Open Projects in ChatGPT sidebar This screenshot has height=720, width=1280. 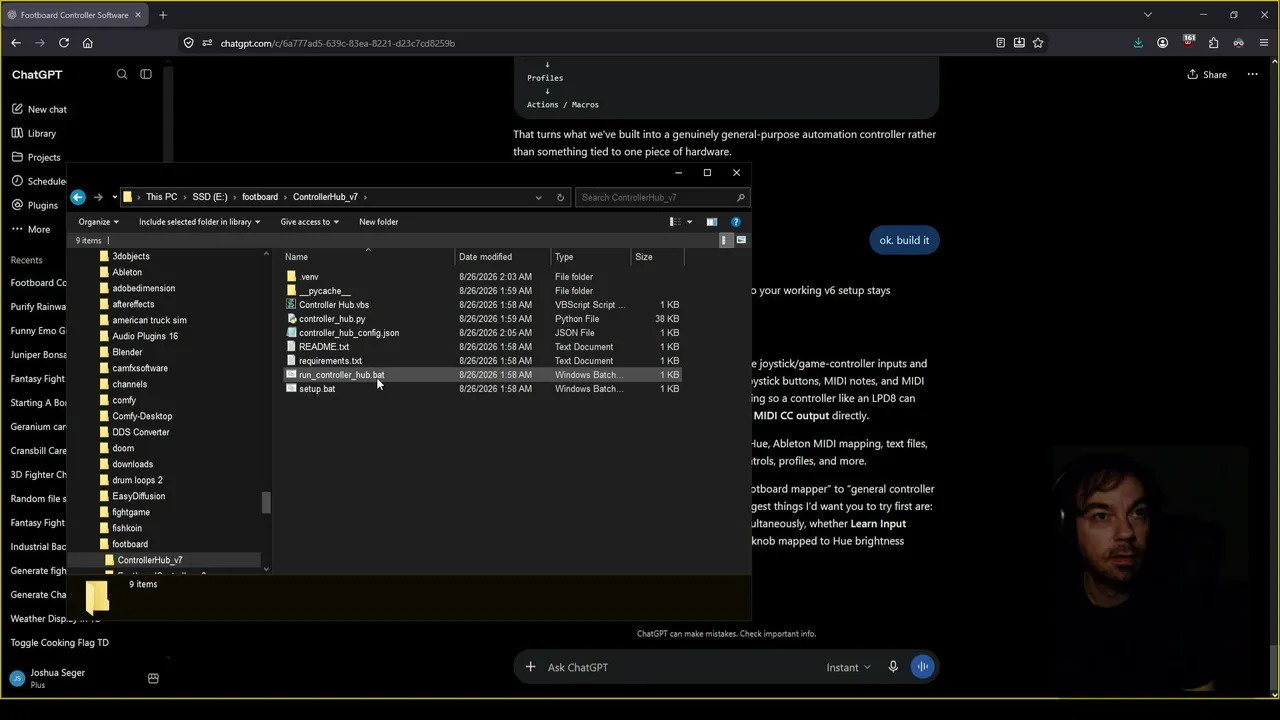coord(36,157)
